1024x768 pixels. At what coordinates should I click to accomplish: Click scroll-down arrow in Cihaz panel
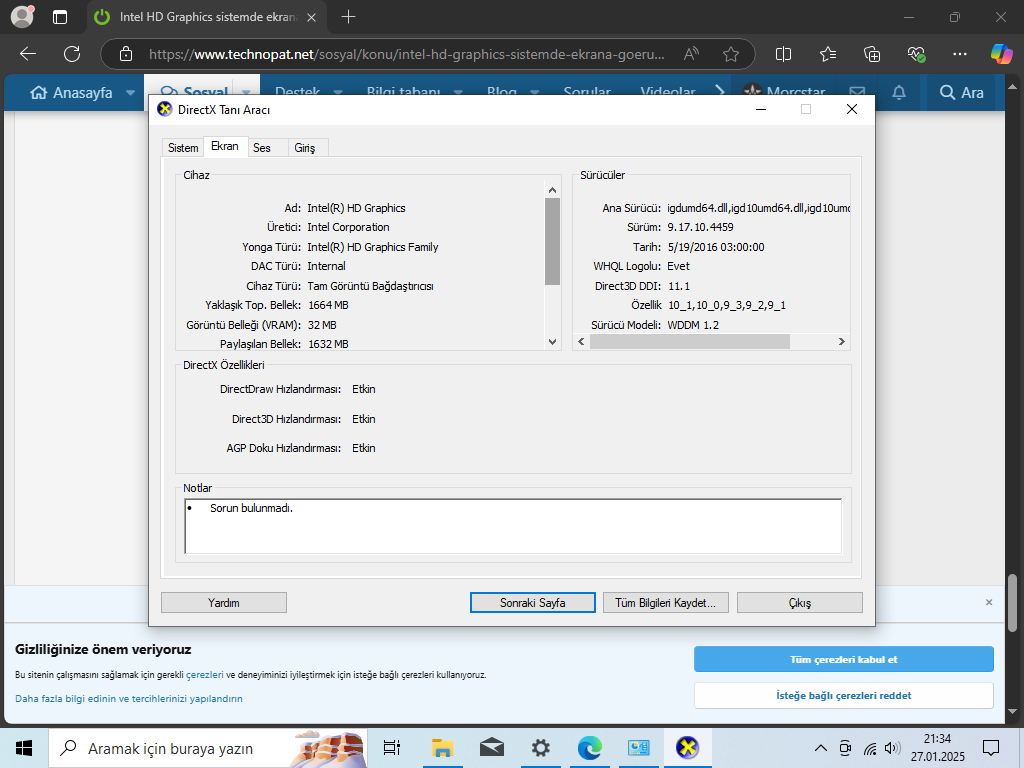point(552,342)
